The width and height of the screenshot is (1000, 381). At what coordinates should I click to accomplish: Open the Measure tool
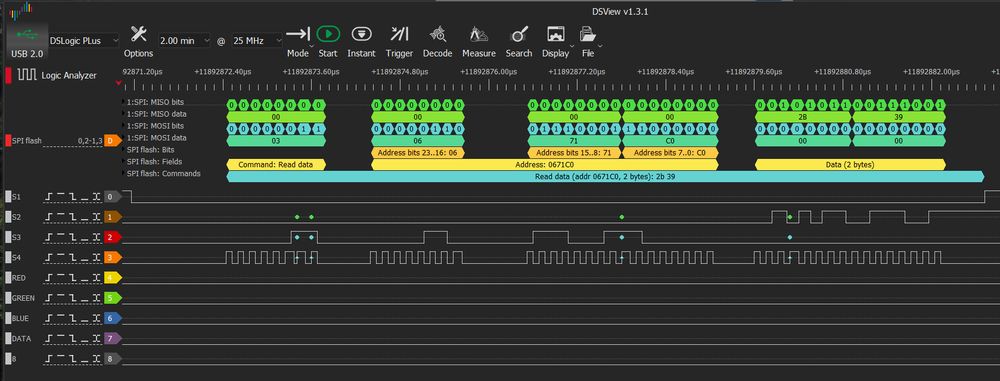pyautogui.click(x=478, y=34)
